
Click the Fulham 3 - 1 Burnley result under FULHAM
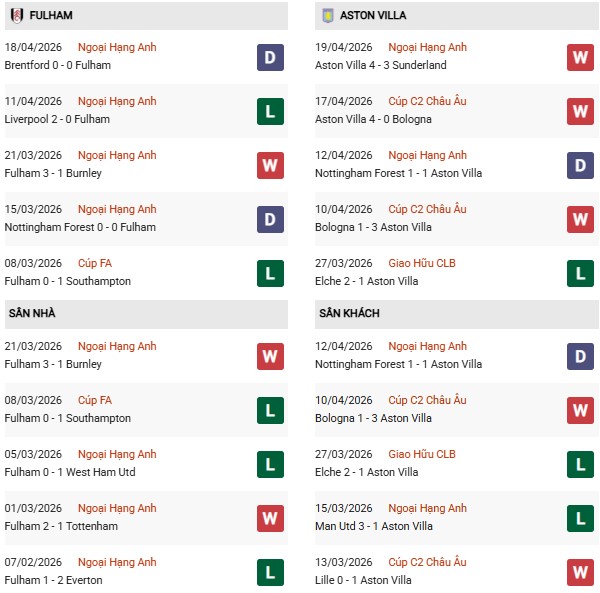54,173
